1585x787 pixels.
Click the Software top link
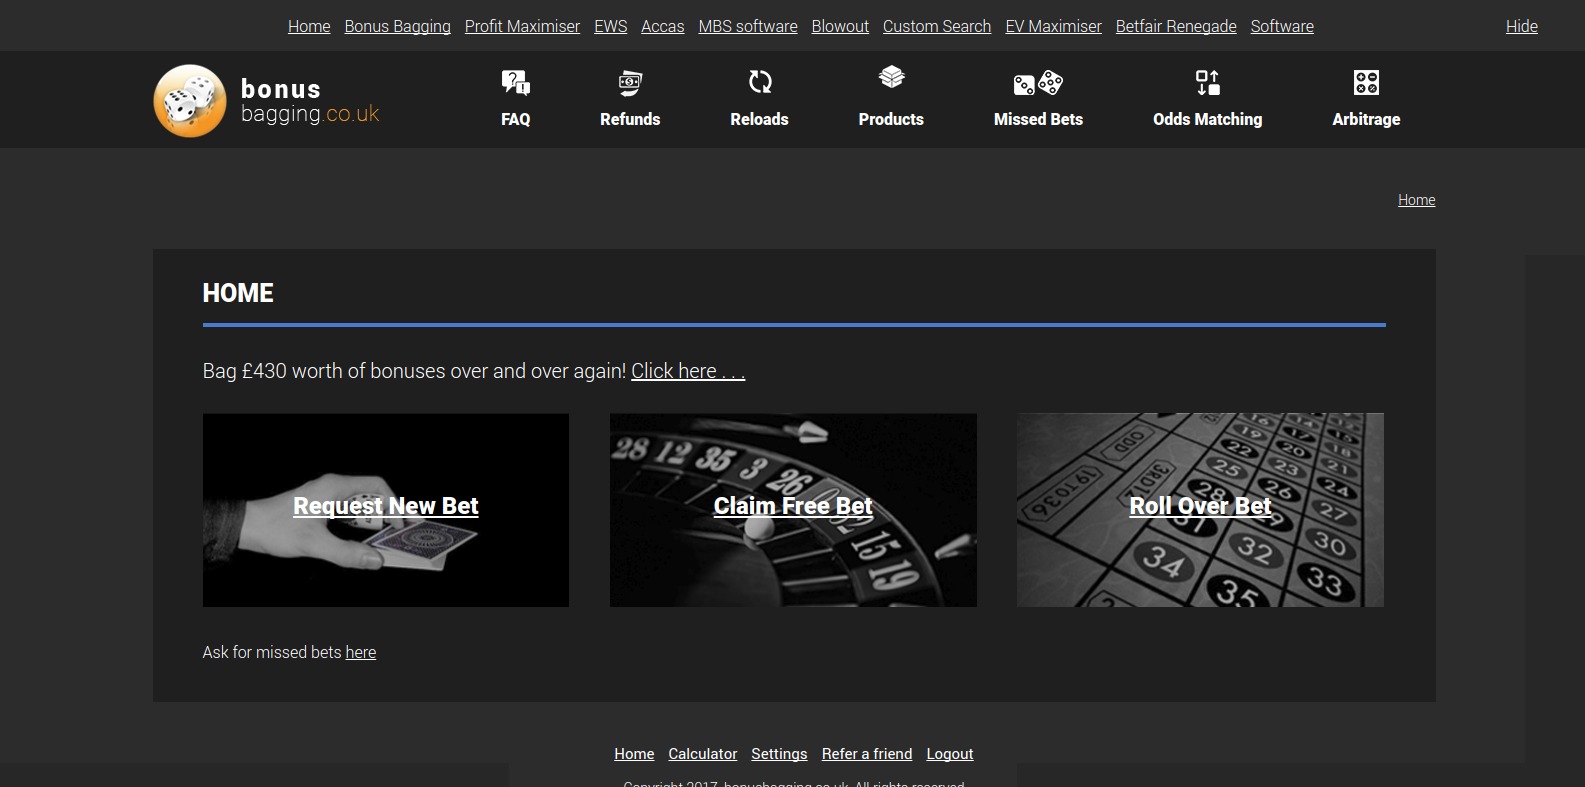(x=1282, y=26)
